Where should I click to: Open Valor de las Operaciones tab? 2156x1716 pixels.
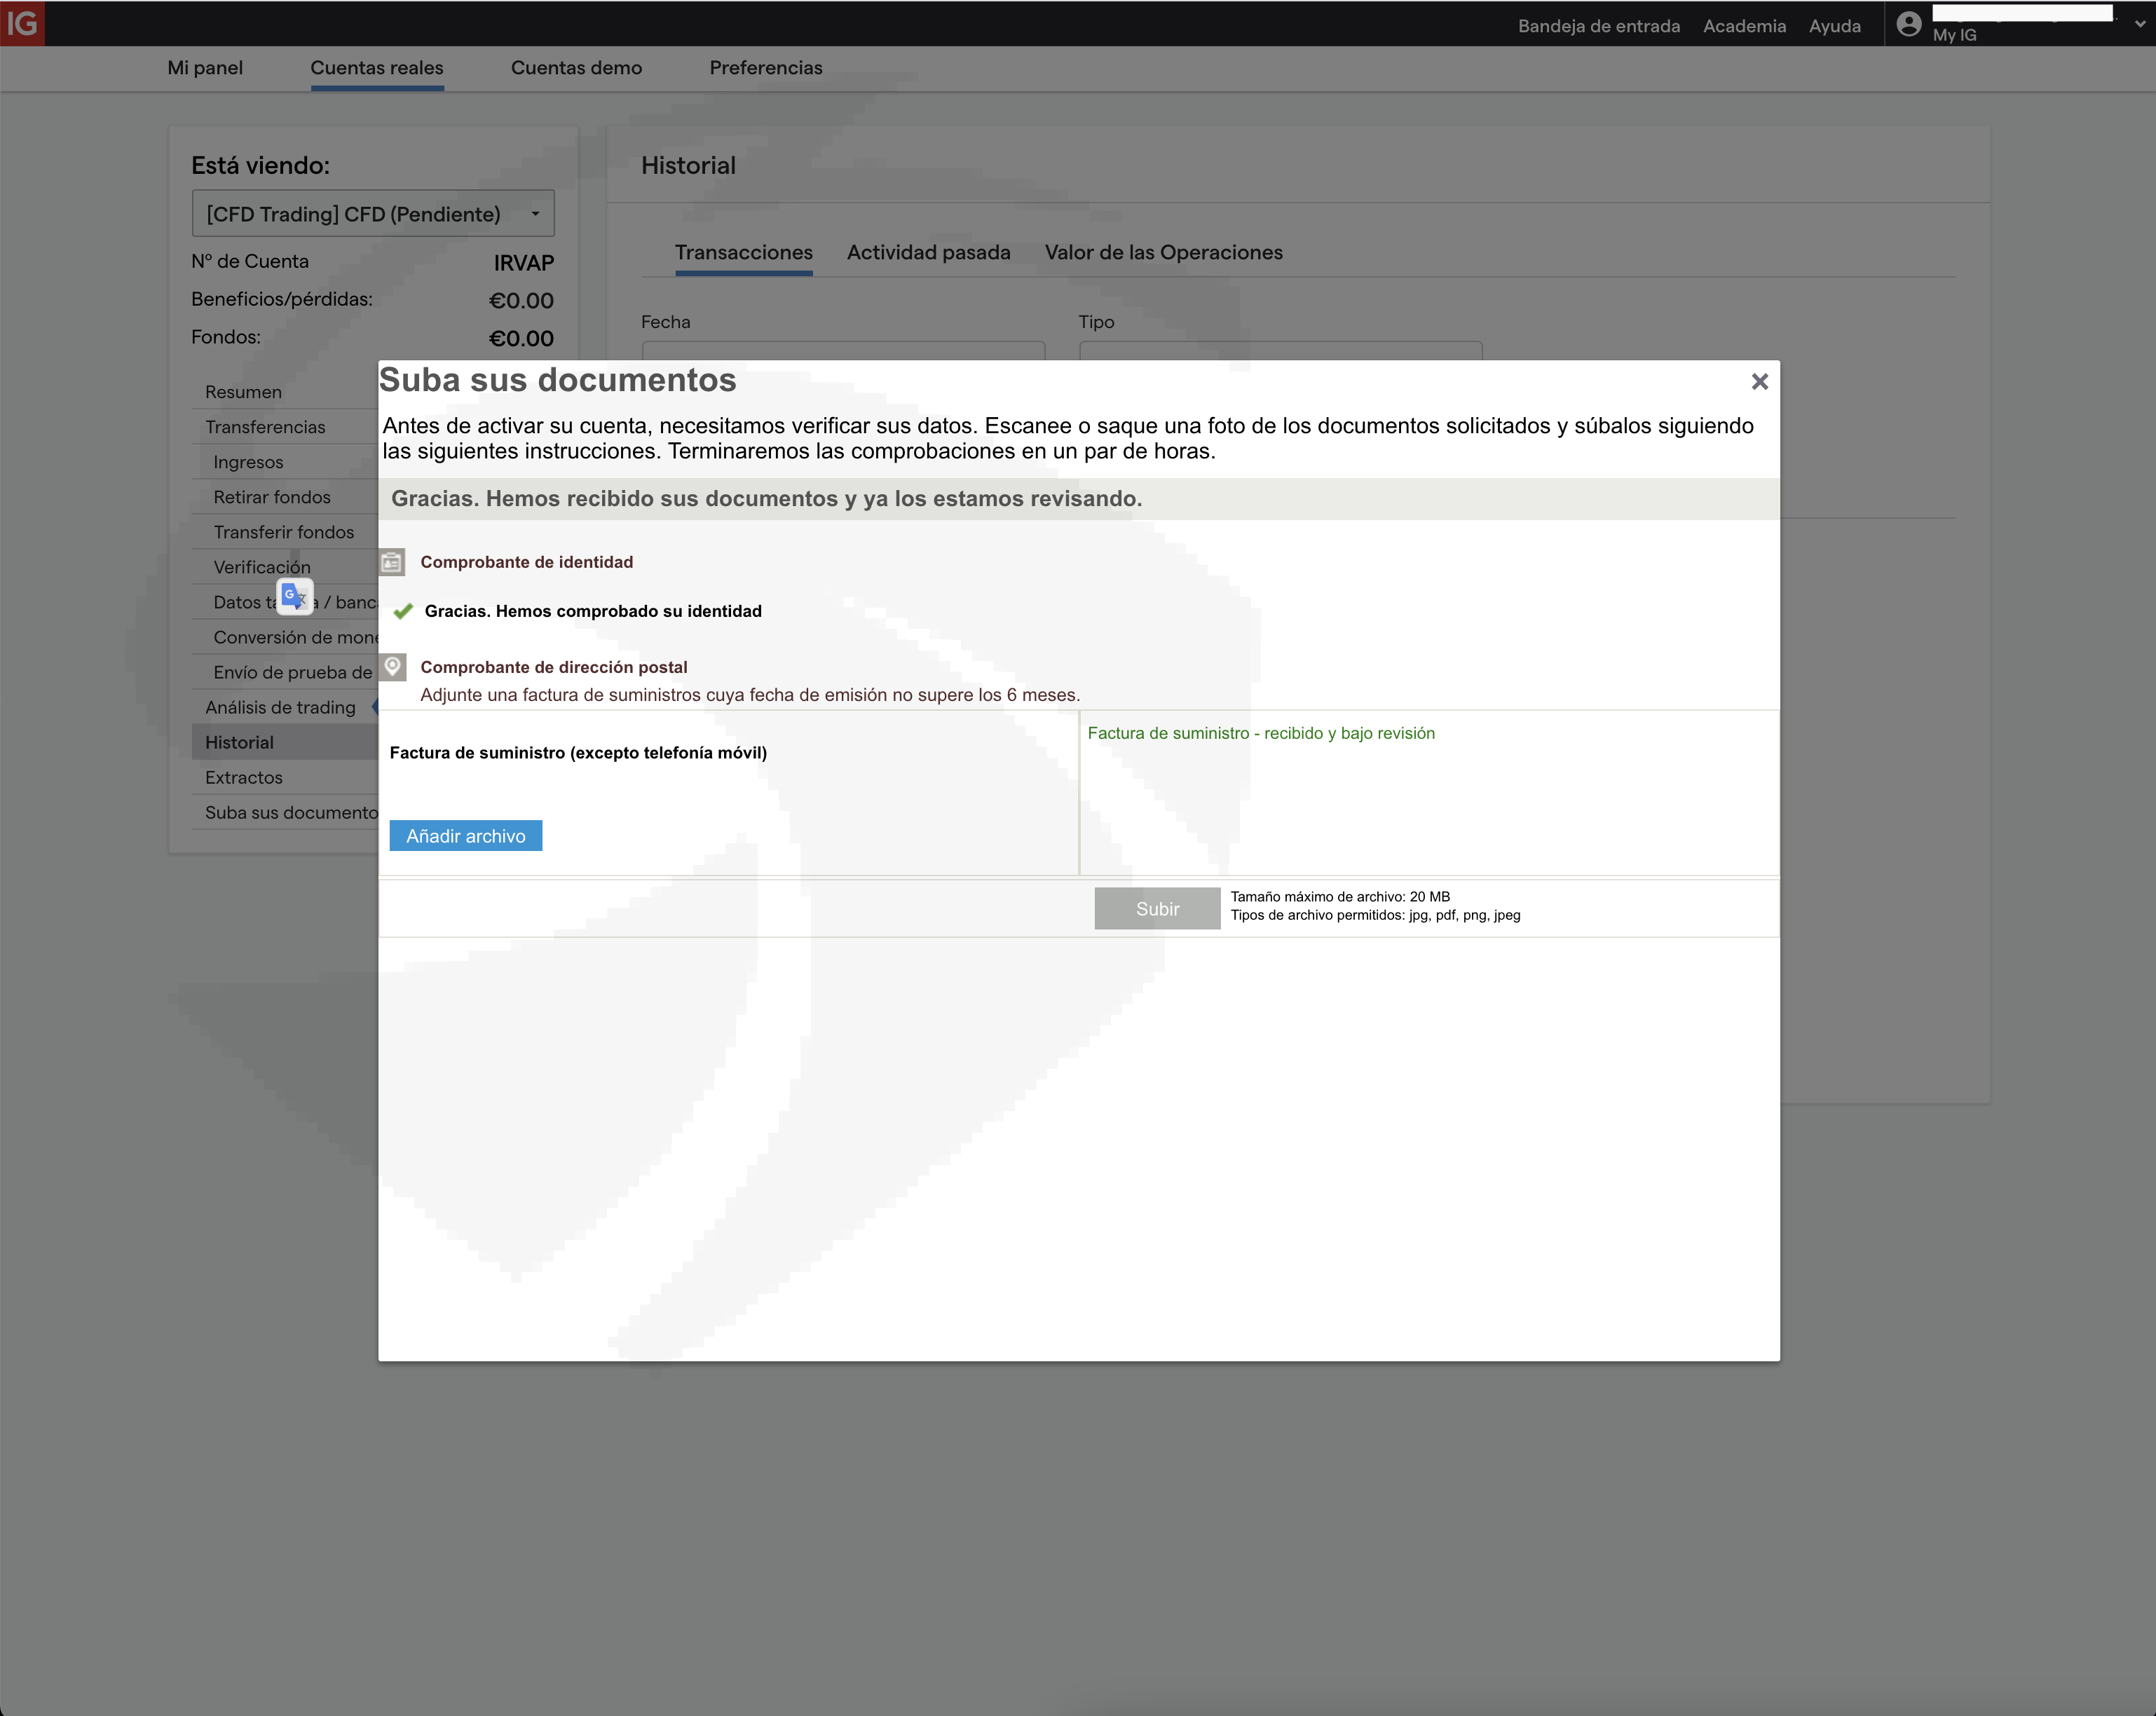click(1163, 253)
